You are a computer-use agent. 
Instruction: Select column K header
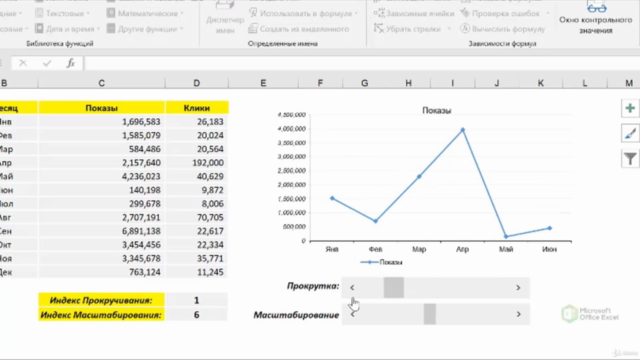pos(541,83)
